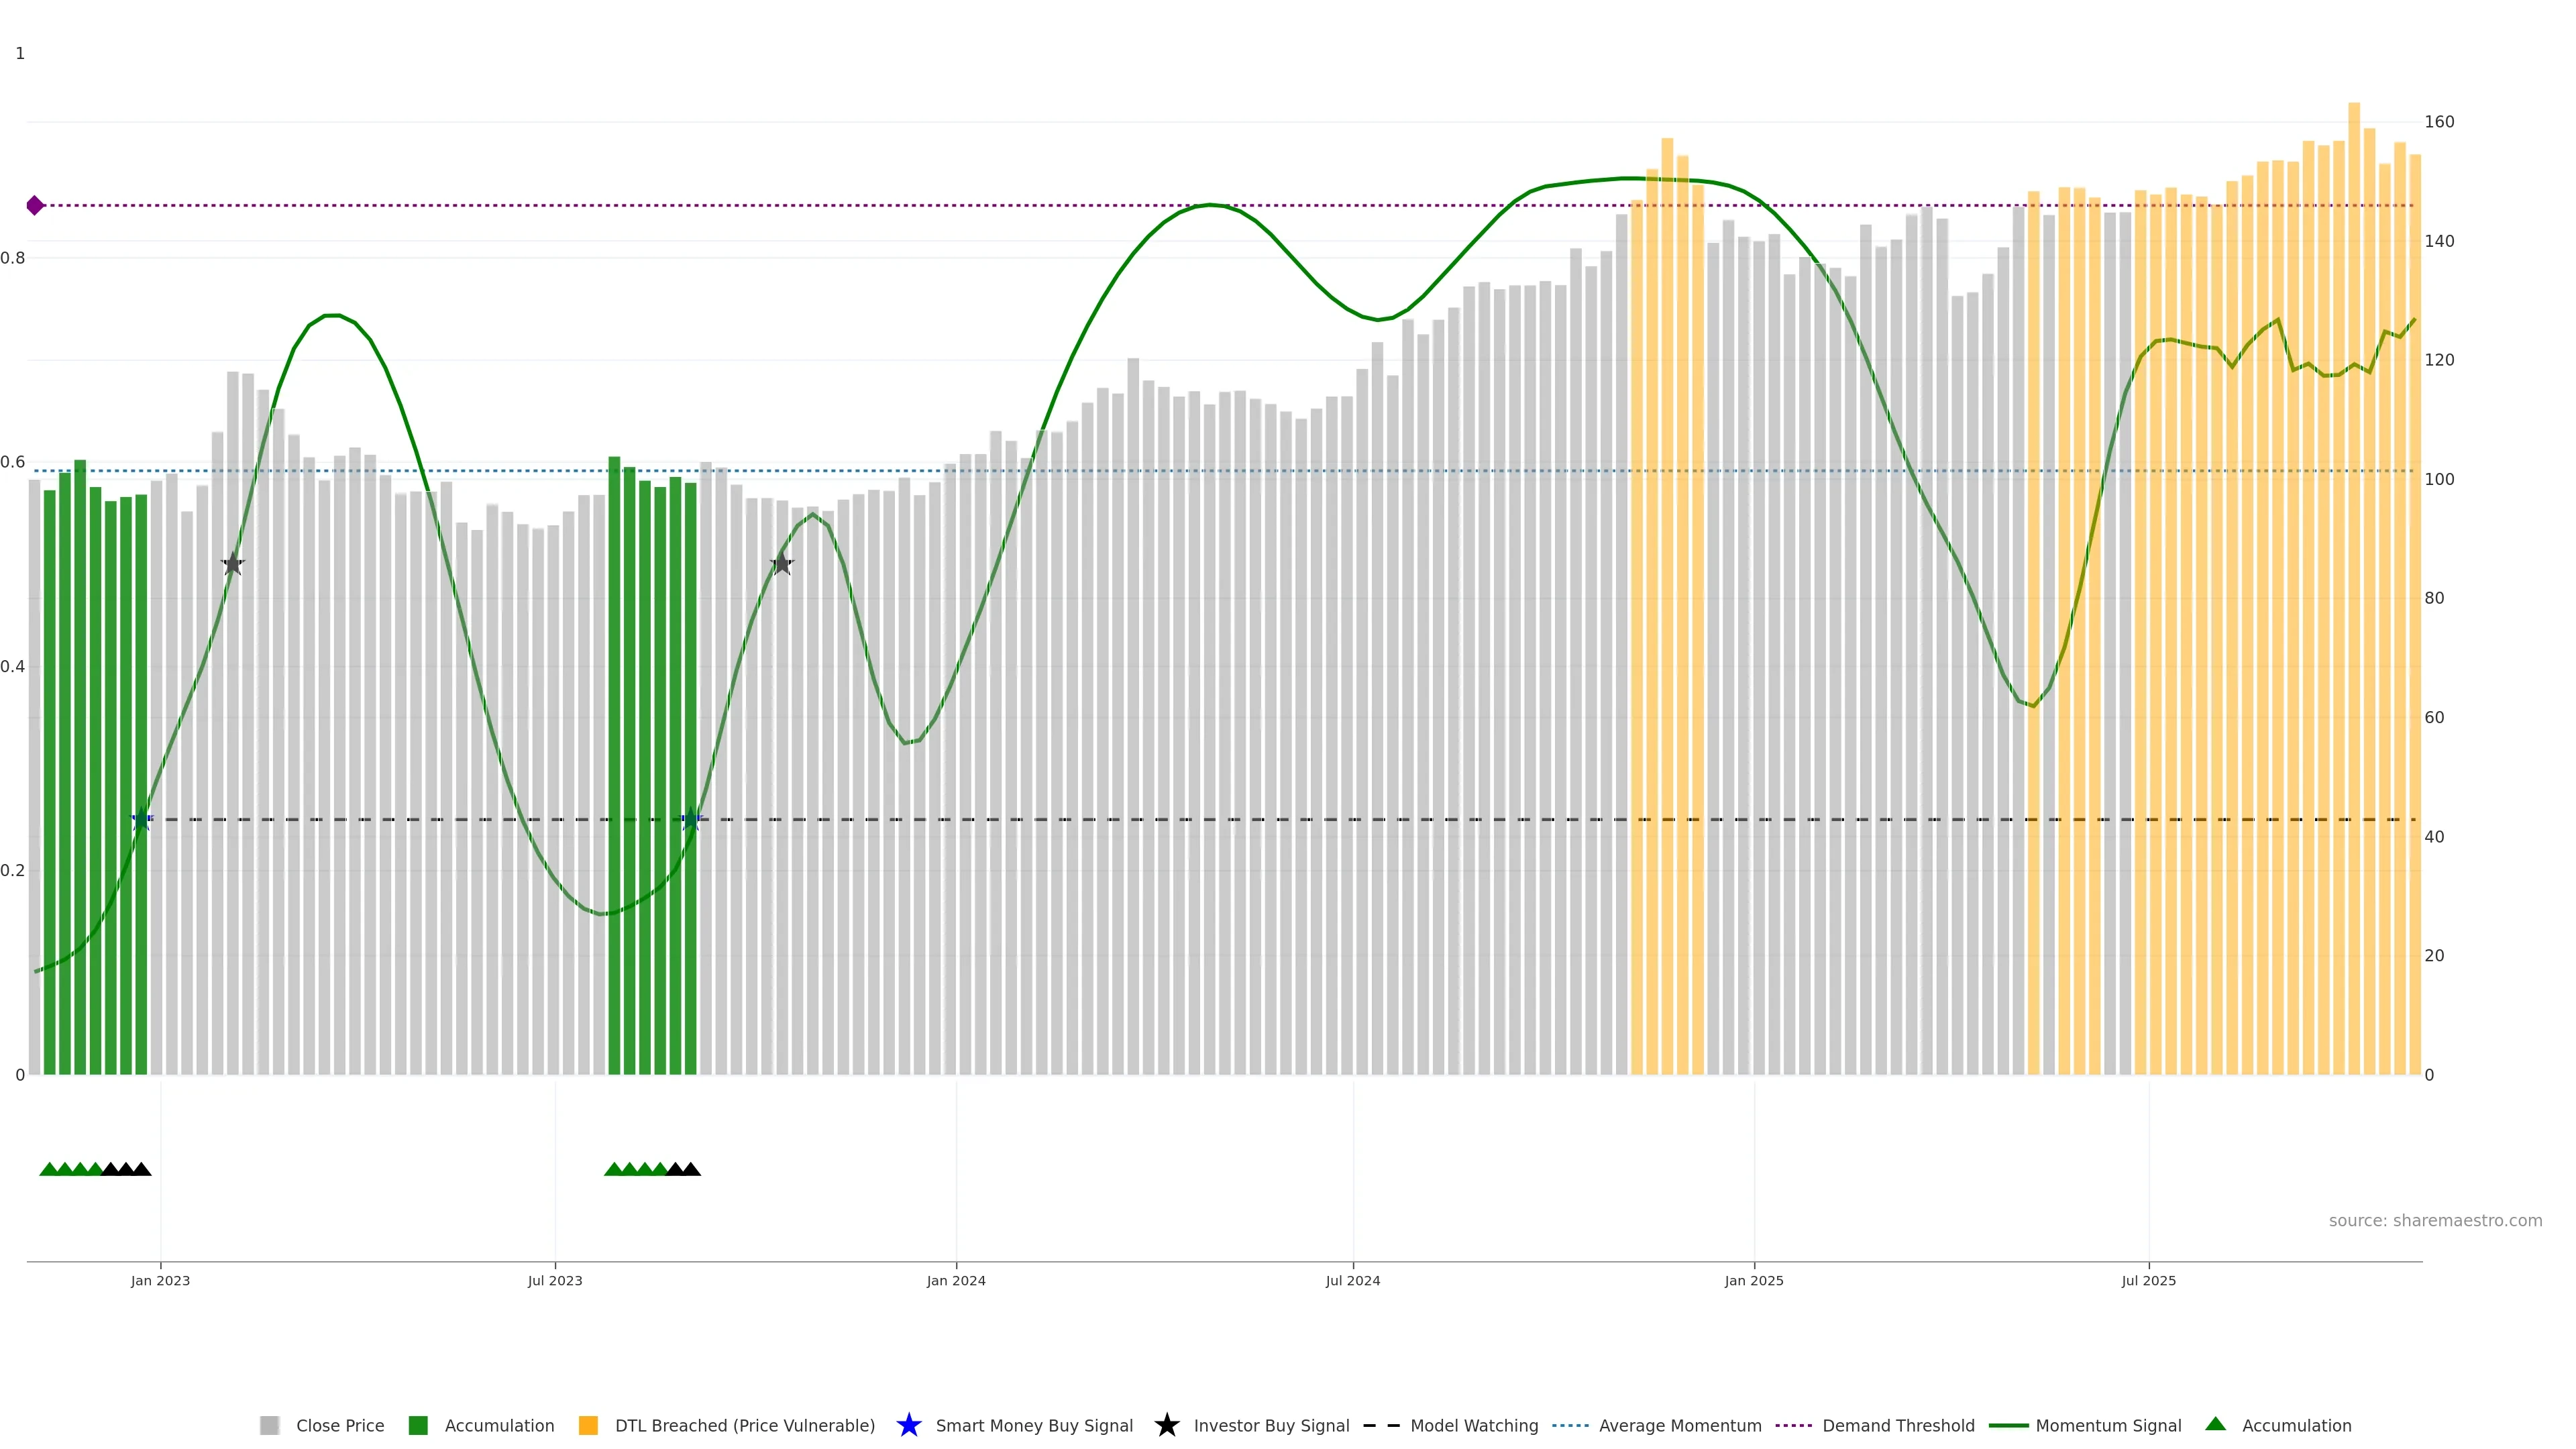Viewport: 2576px width, 1449px height.
Task: Click the first accumulation triangle cluster below chart
Action: coord(95,1169)
